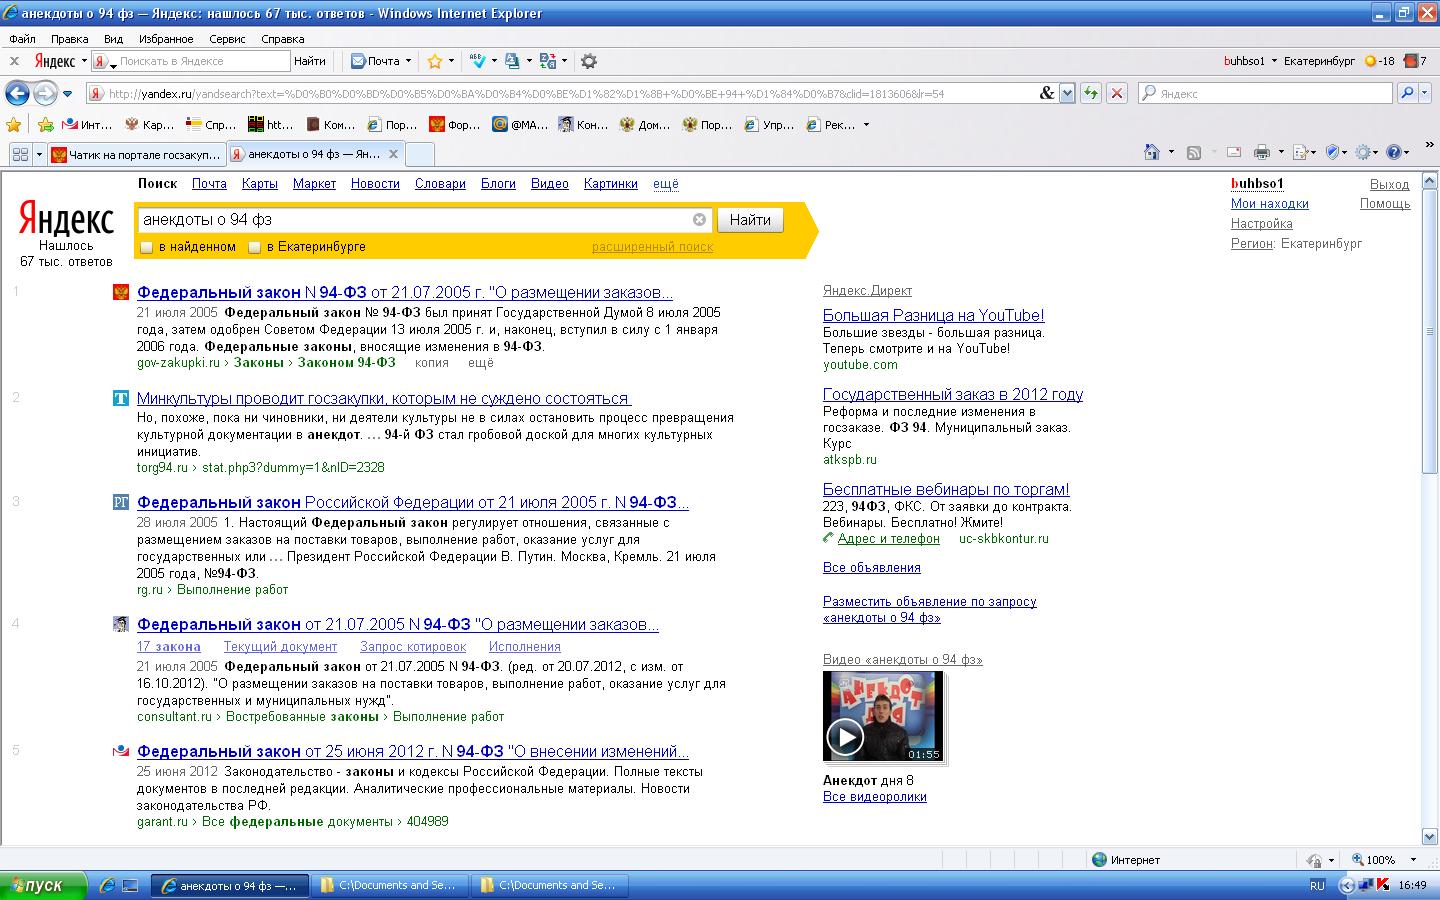The width and height of the screenshot is (1440, 900).
Task: Play the Анекдот дня video
Action: click(x=844, y=738)
